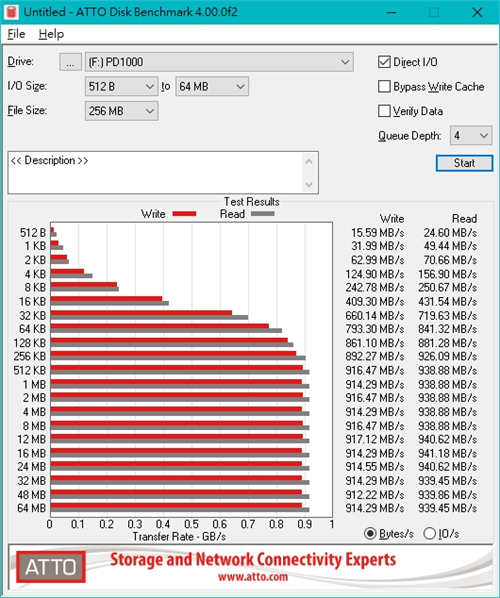Click the read value 941.18 MB/s
This screenshot has height=598, width=500.
(447, 453)
